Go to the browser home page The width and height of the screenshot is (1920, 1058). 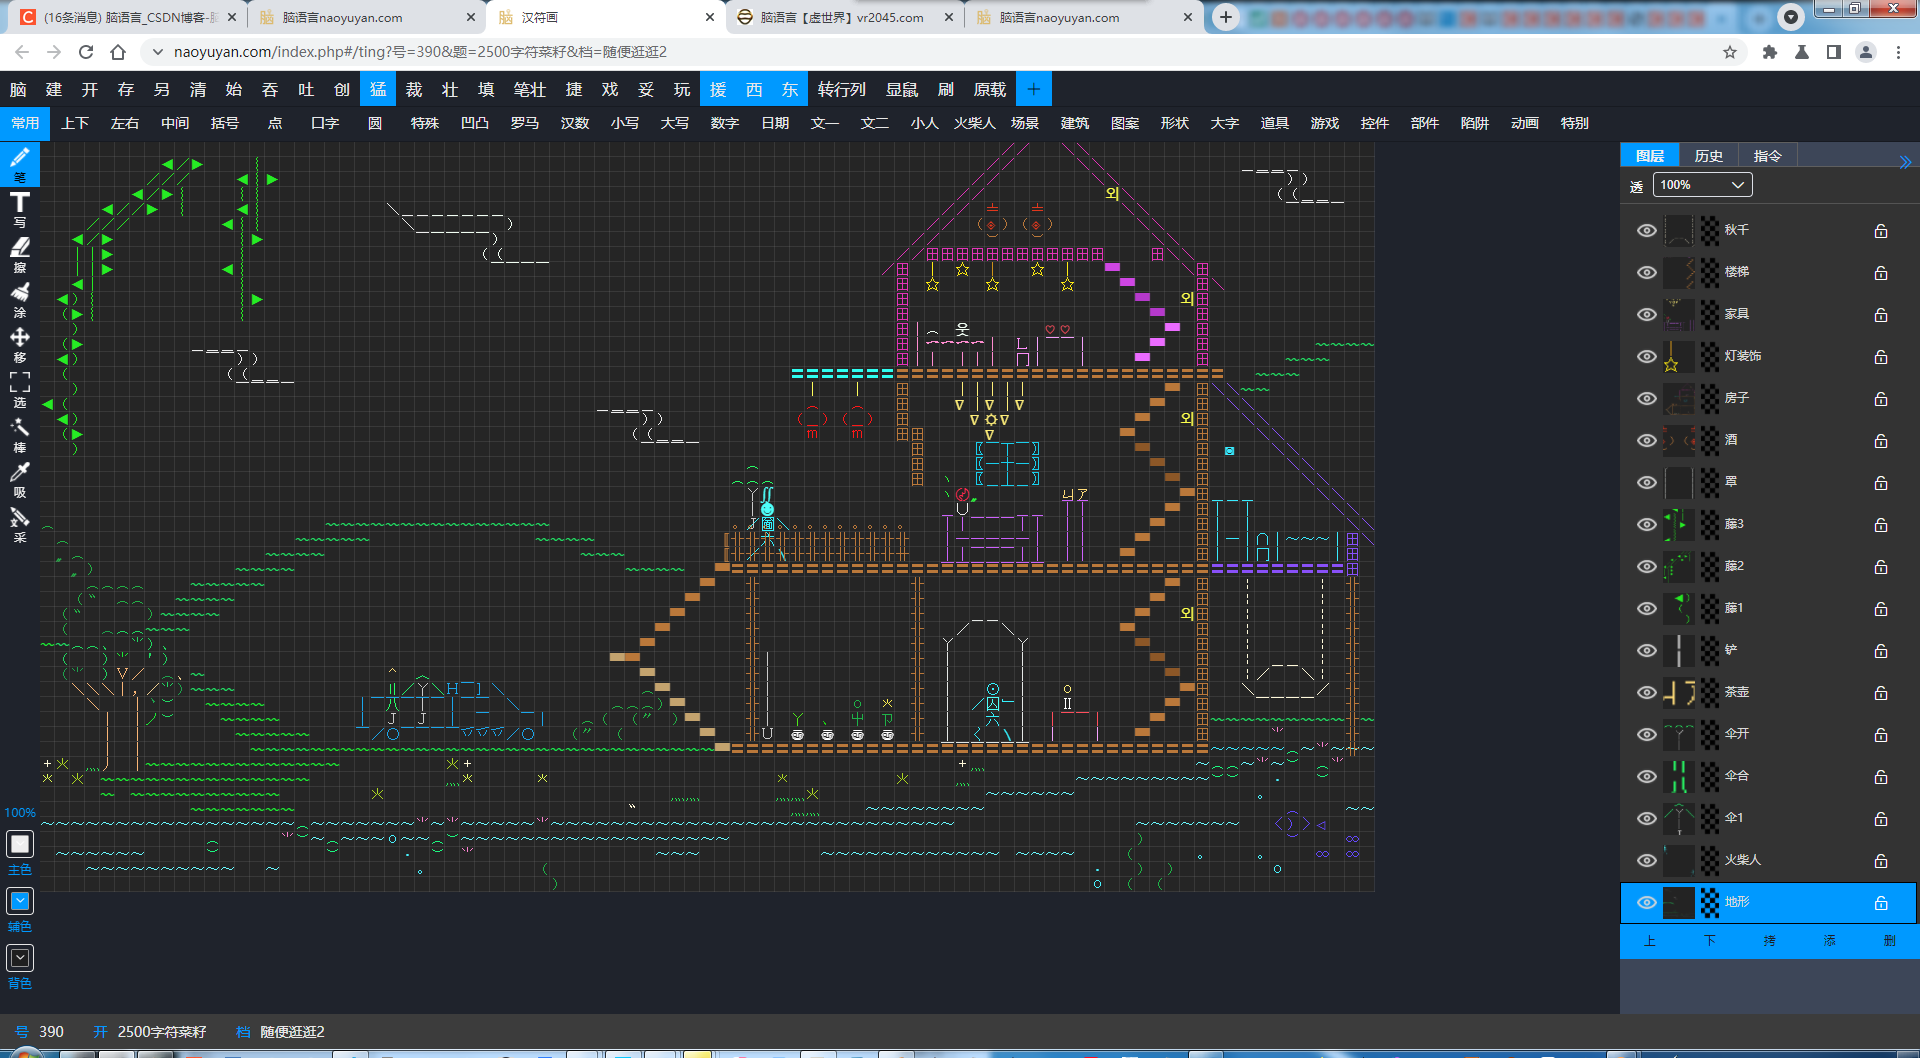pyautogui.click(x=118, y=52)
